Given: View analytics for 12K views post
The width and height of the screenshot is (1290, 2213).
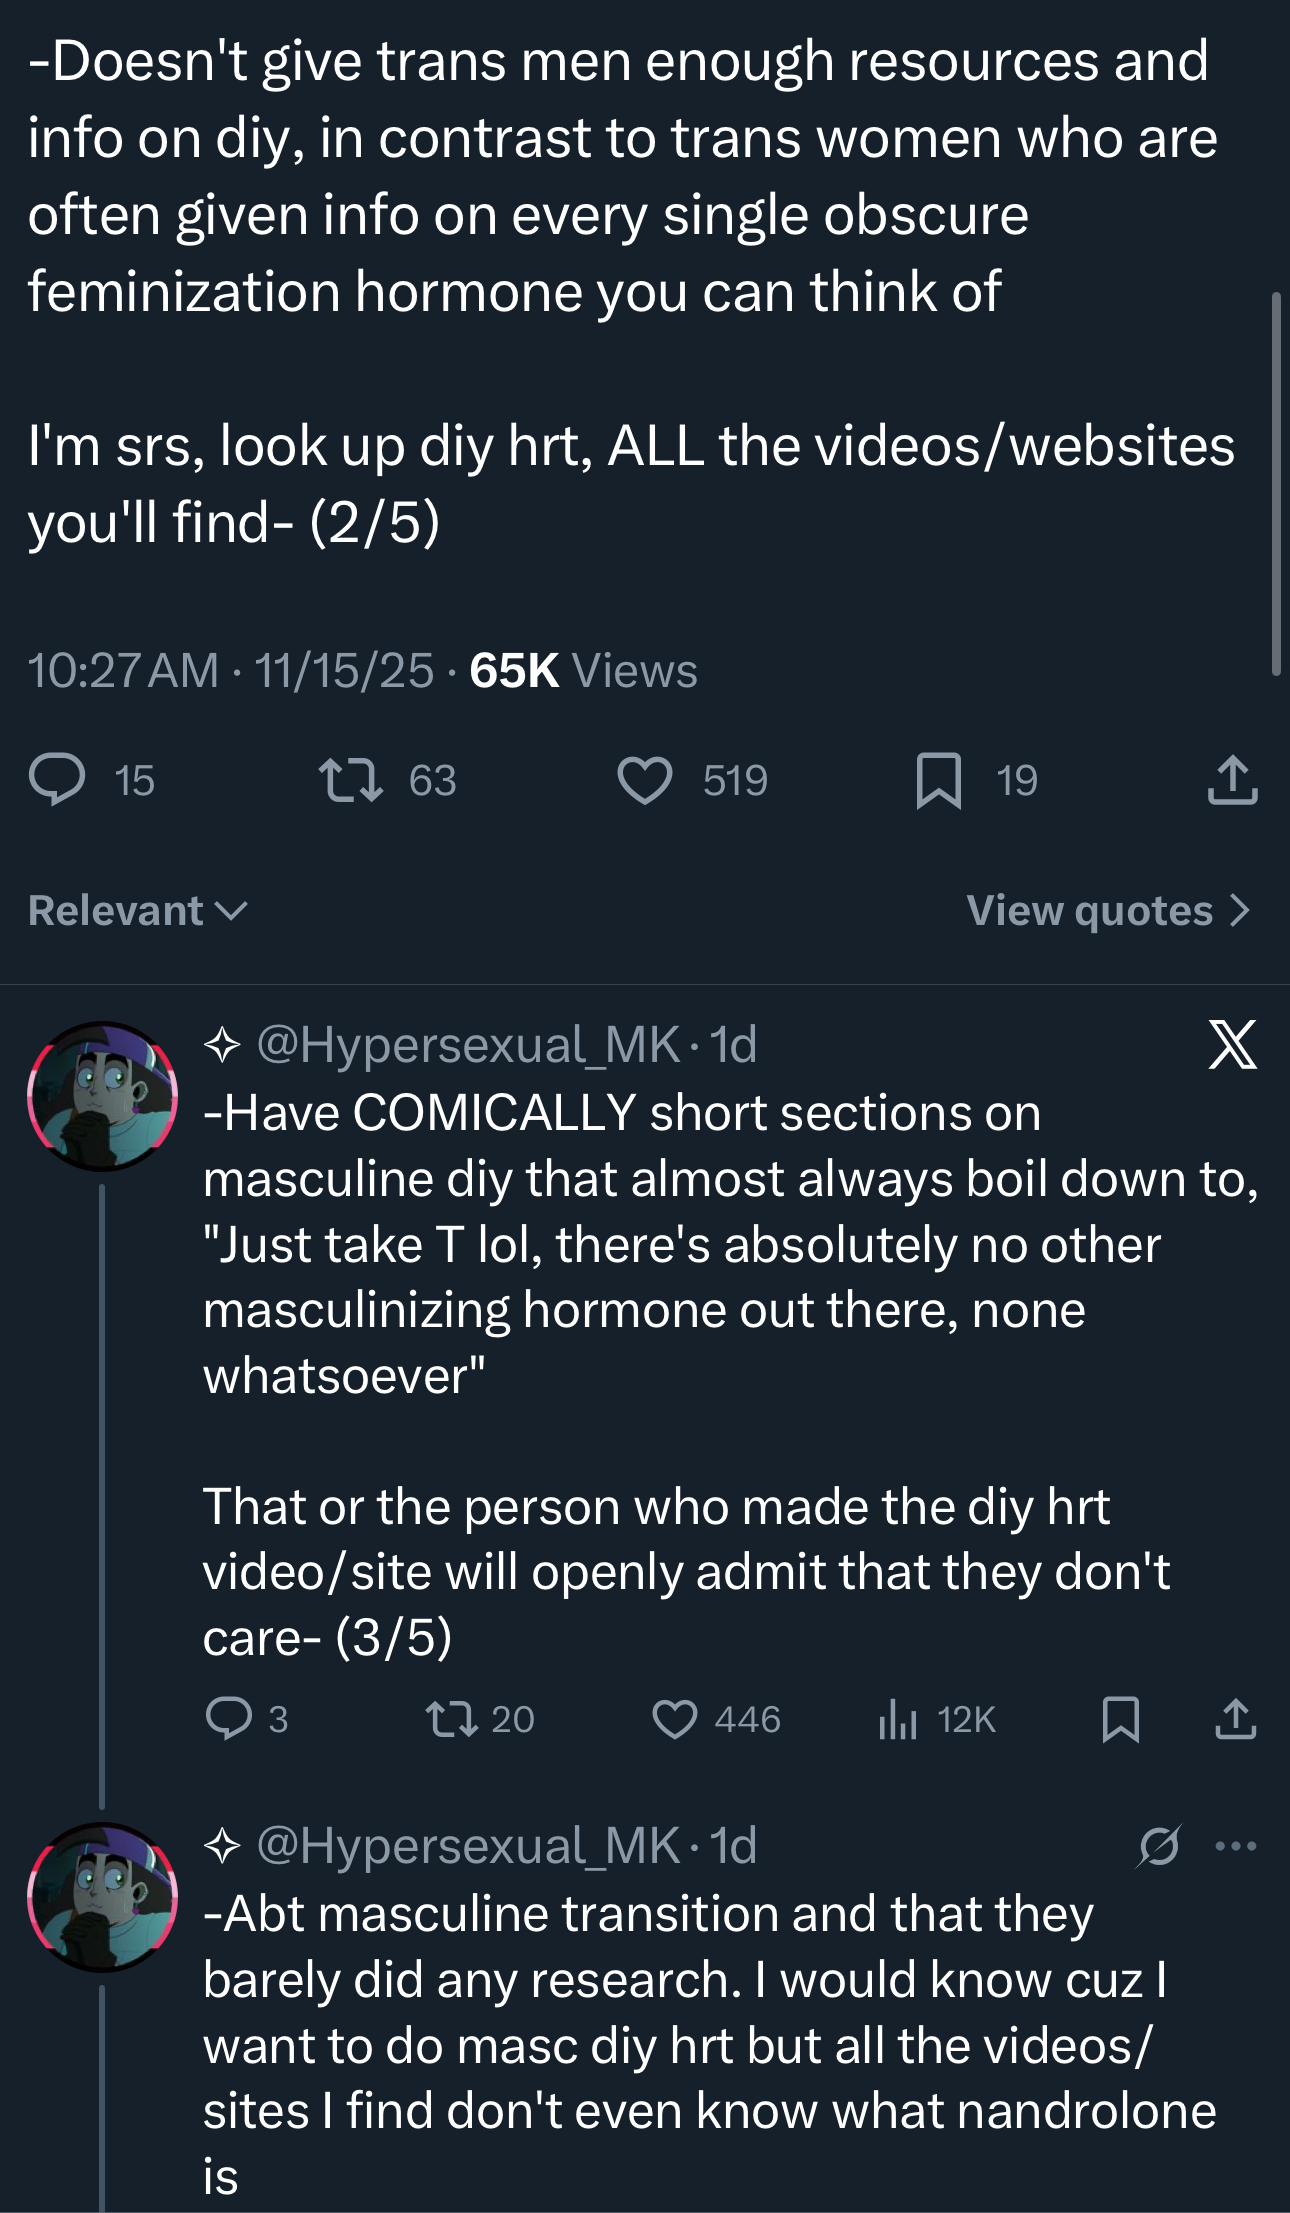Looking at the screenshot, I should click(x=898, y=1719).
